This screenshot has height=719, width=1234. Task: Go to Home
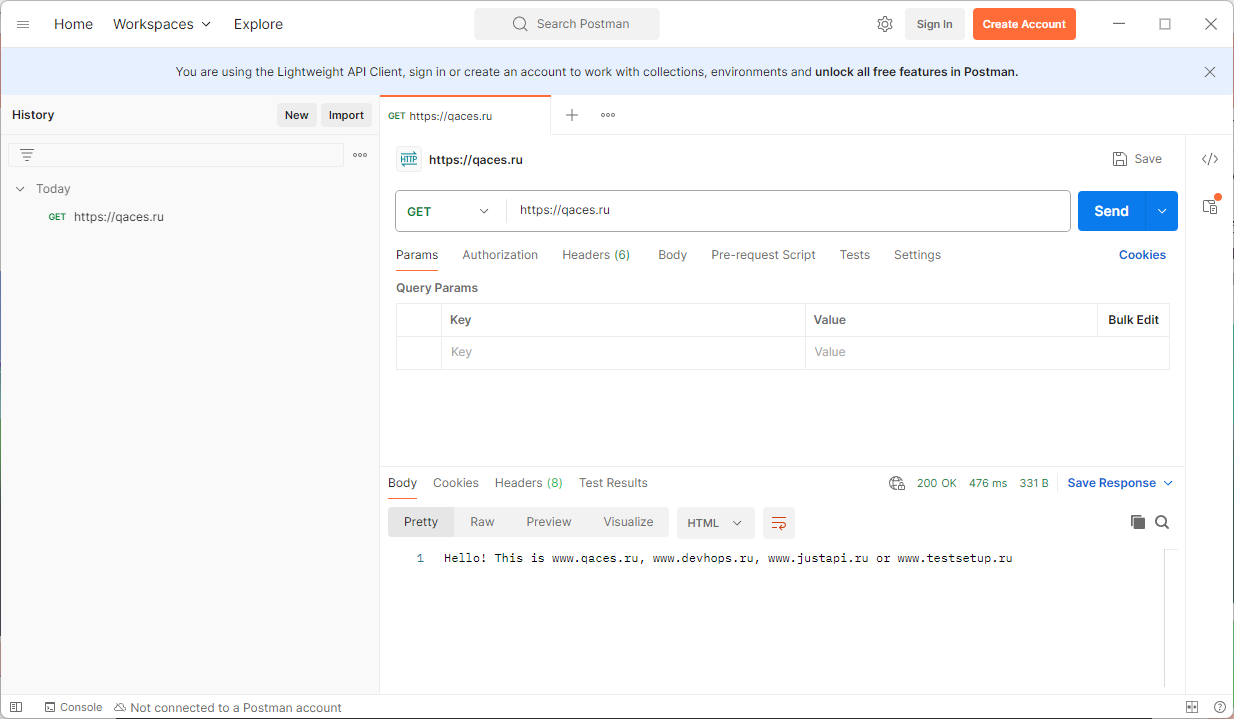[x=73, y=24]
